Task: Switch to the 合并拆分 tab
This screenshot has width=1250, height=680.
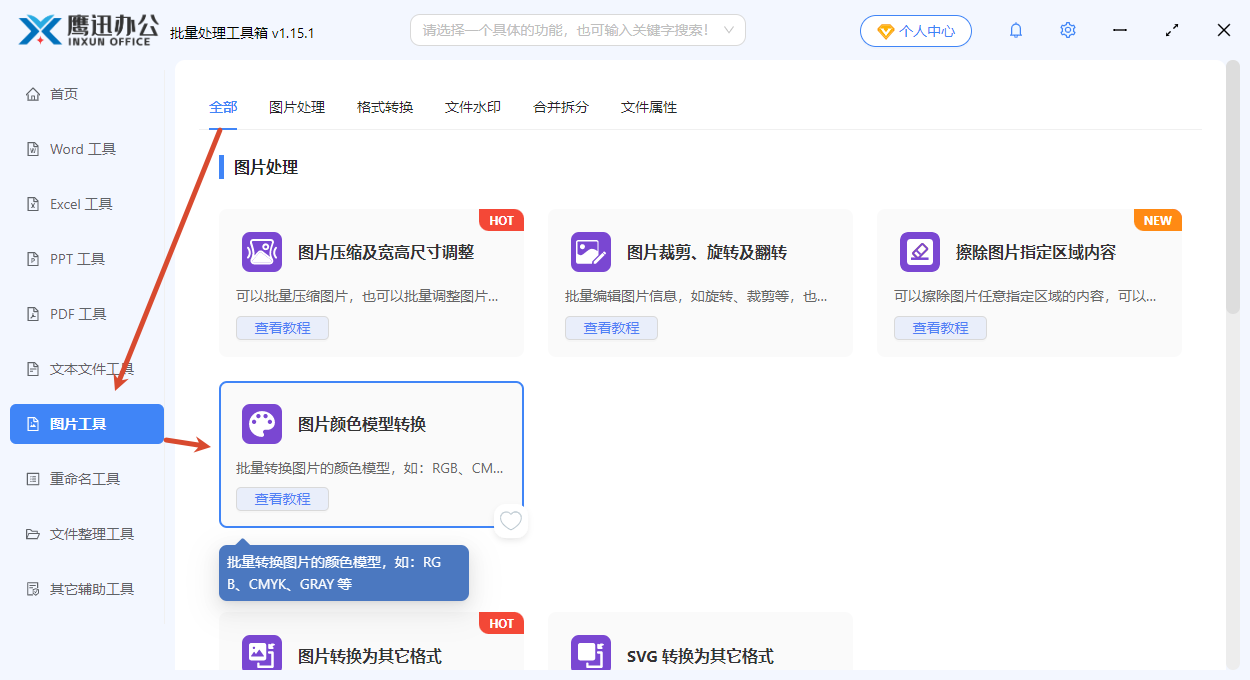Action: click(561, 107)
